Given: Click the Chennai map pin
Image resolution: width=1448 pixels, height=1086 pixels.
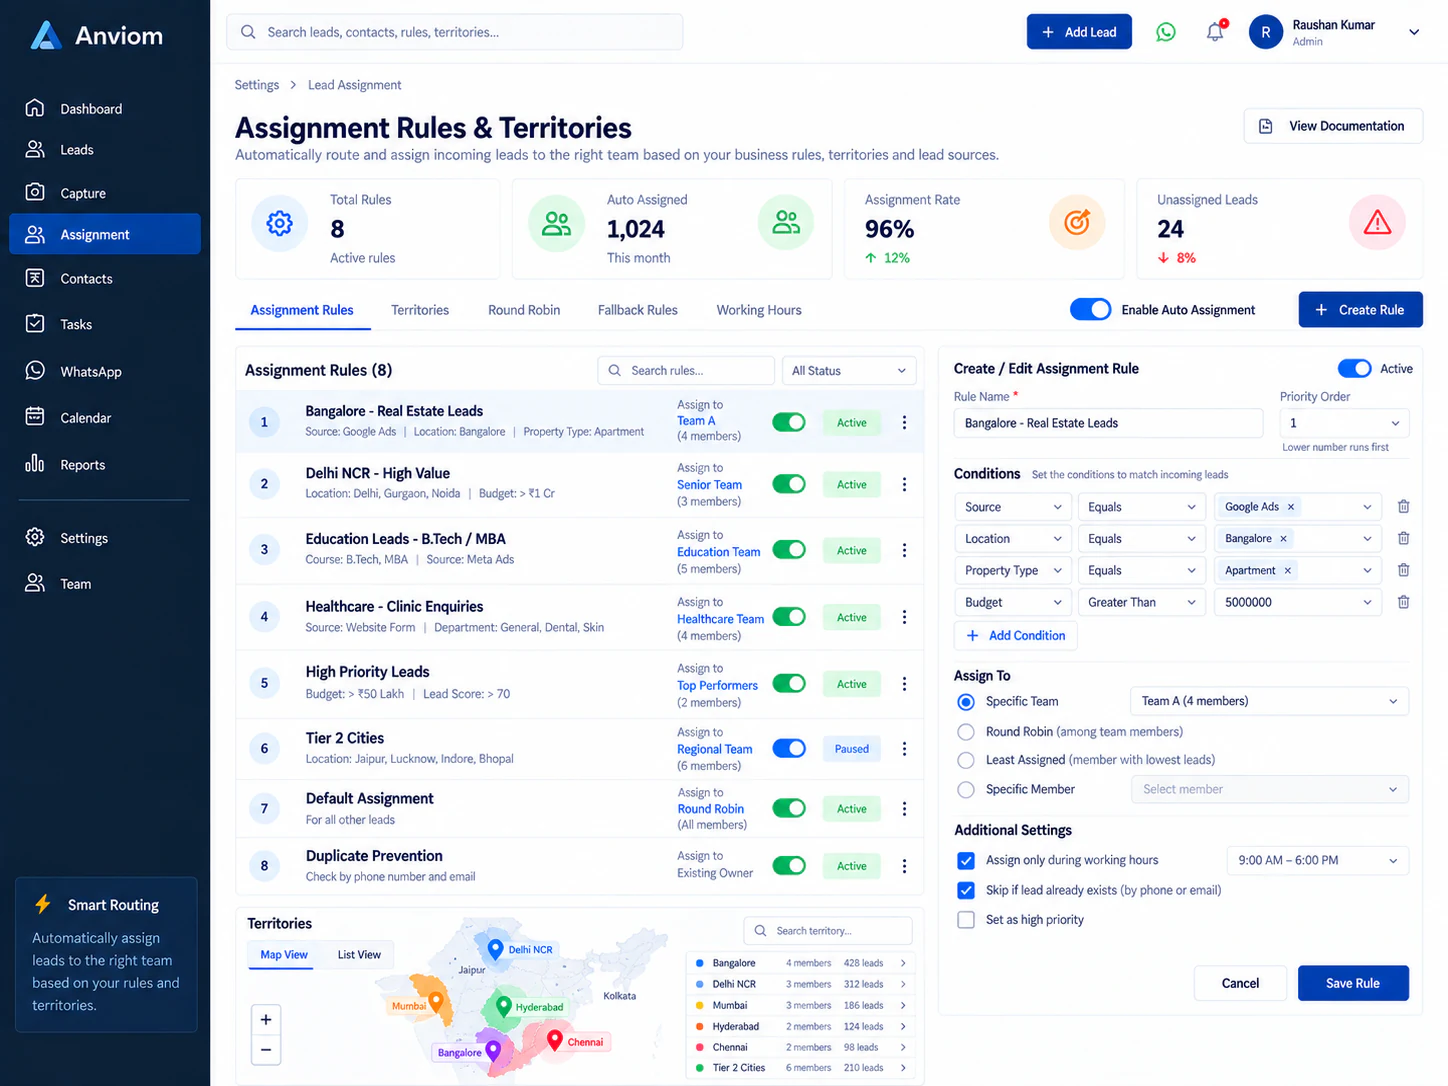Looking at the screenshot, I should point(555,1040).
